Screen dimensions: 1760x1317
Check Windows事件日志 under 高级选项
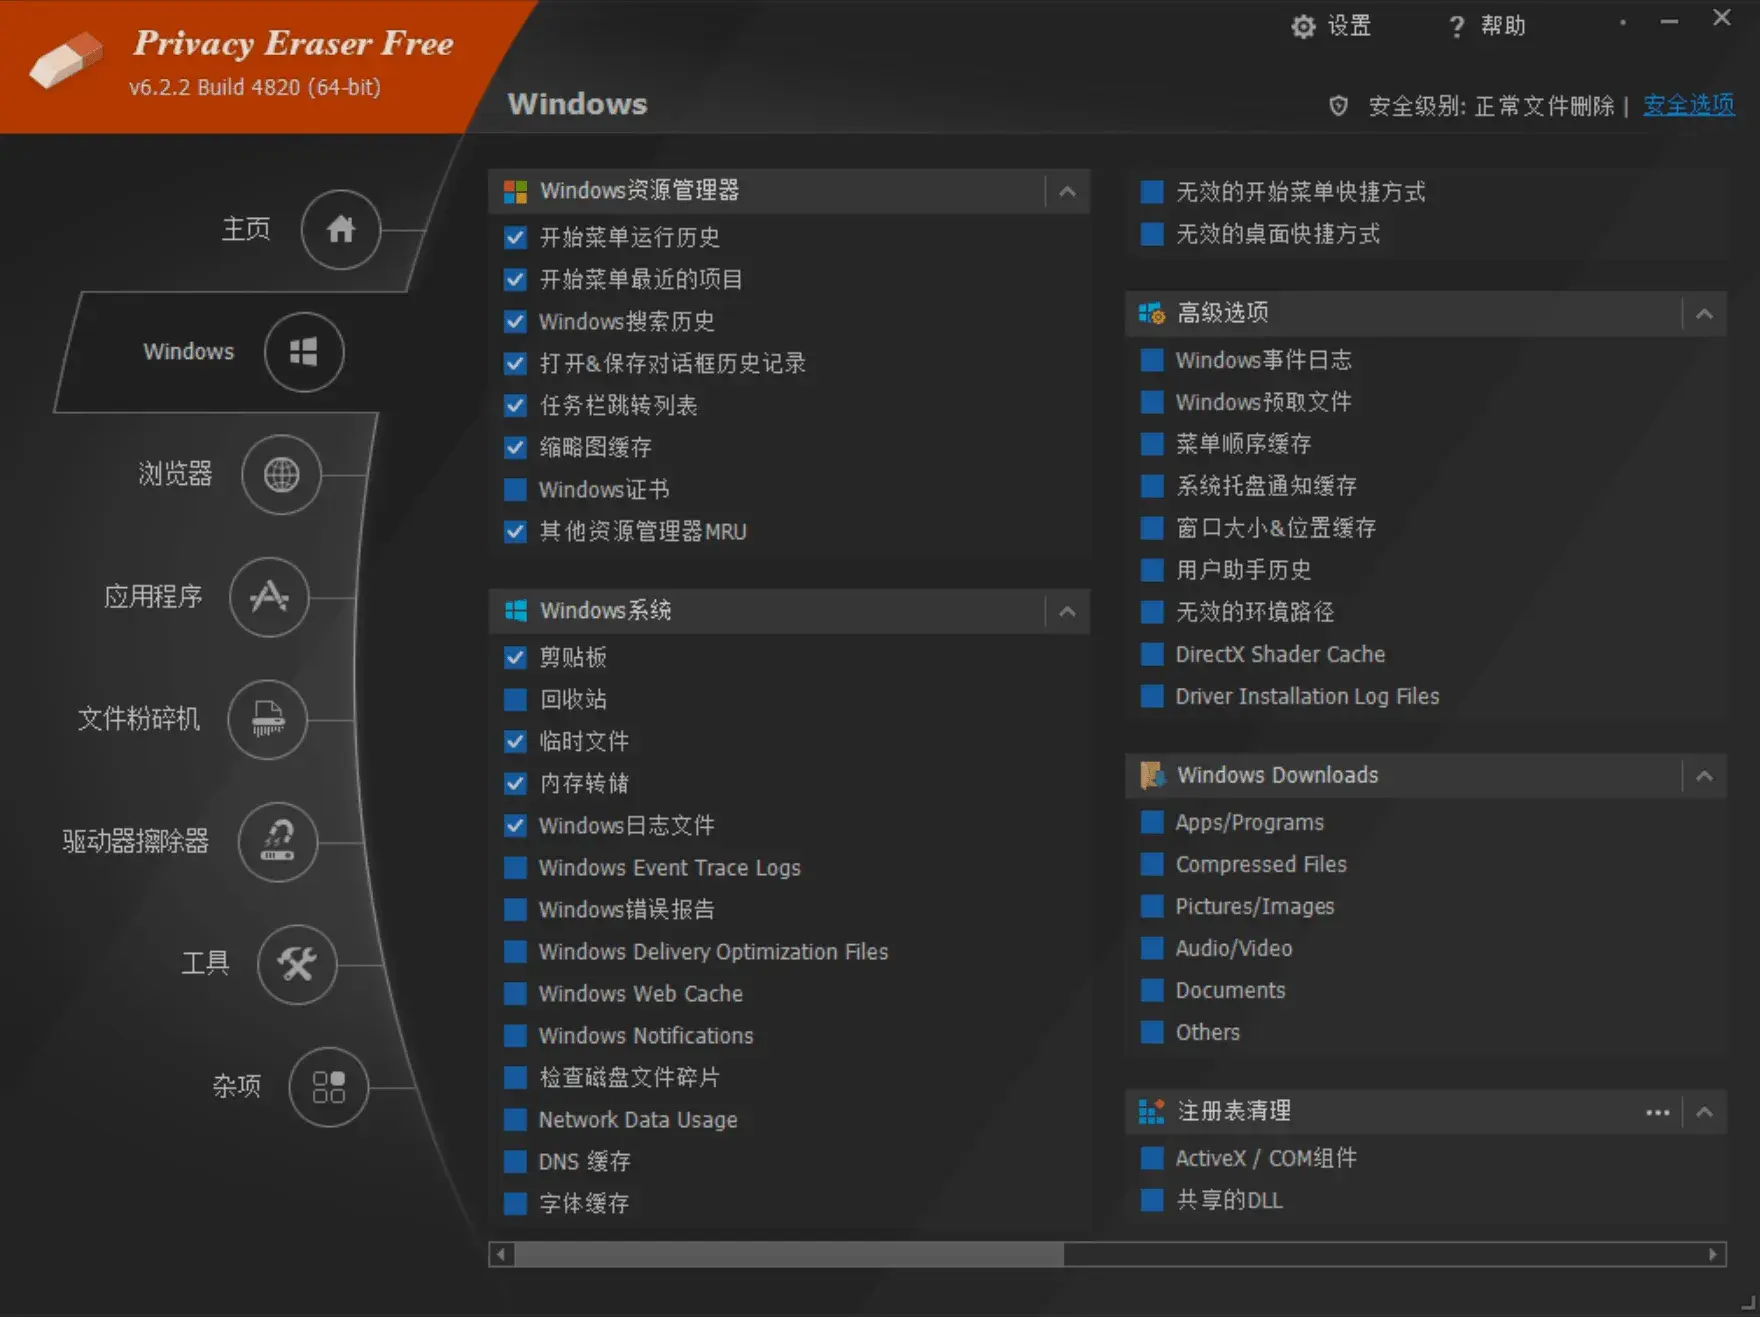pos(1152,360)
